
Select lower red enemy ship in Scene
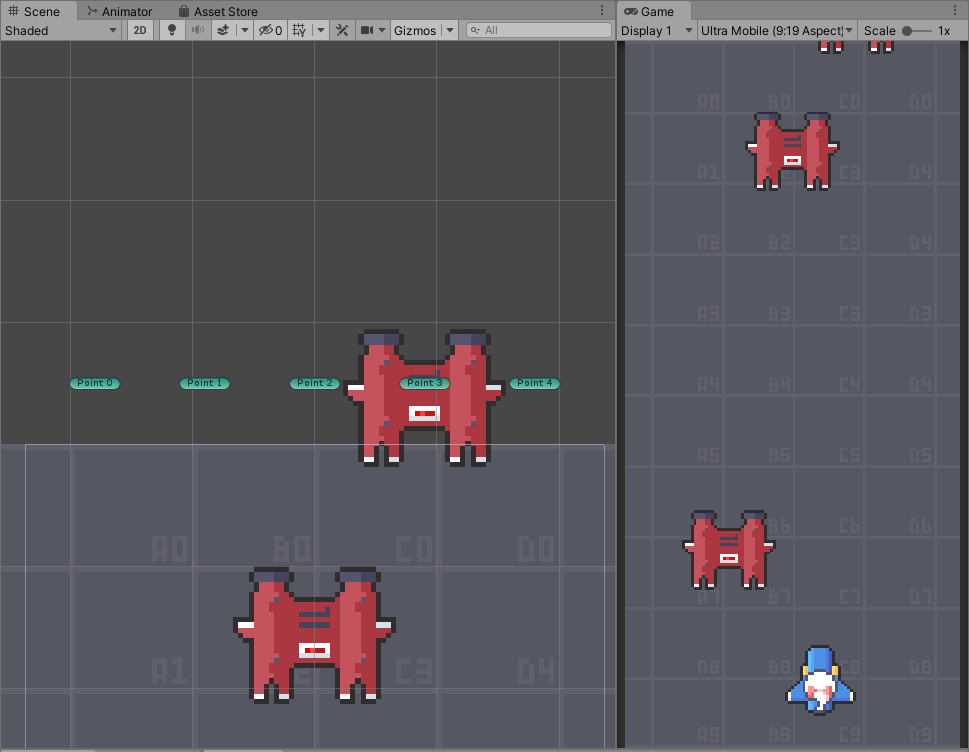[x=315, y=635]
